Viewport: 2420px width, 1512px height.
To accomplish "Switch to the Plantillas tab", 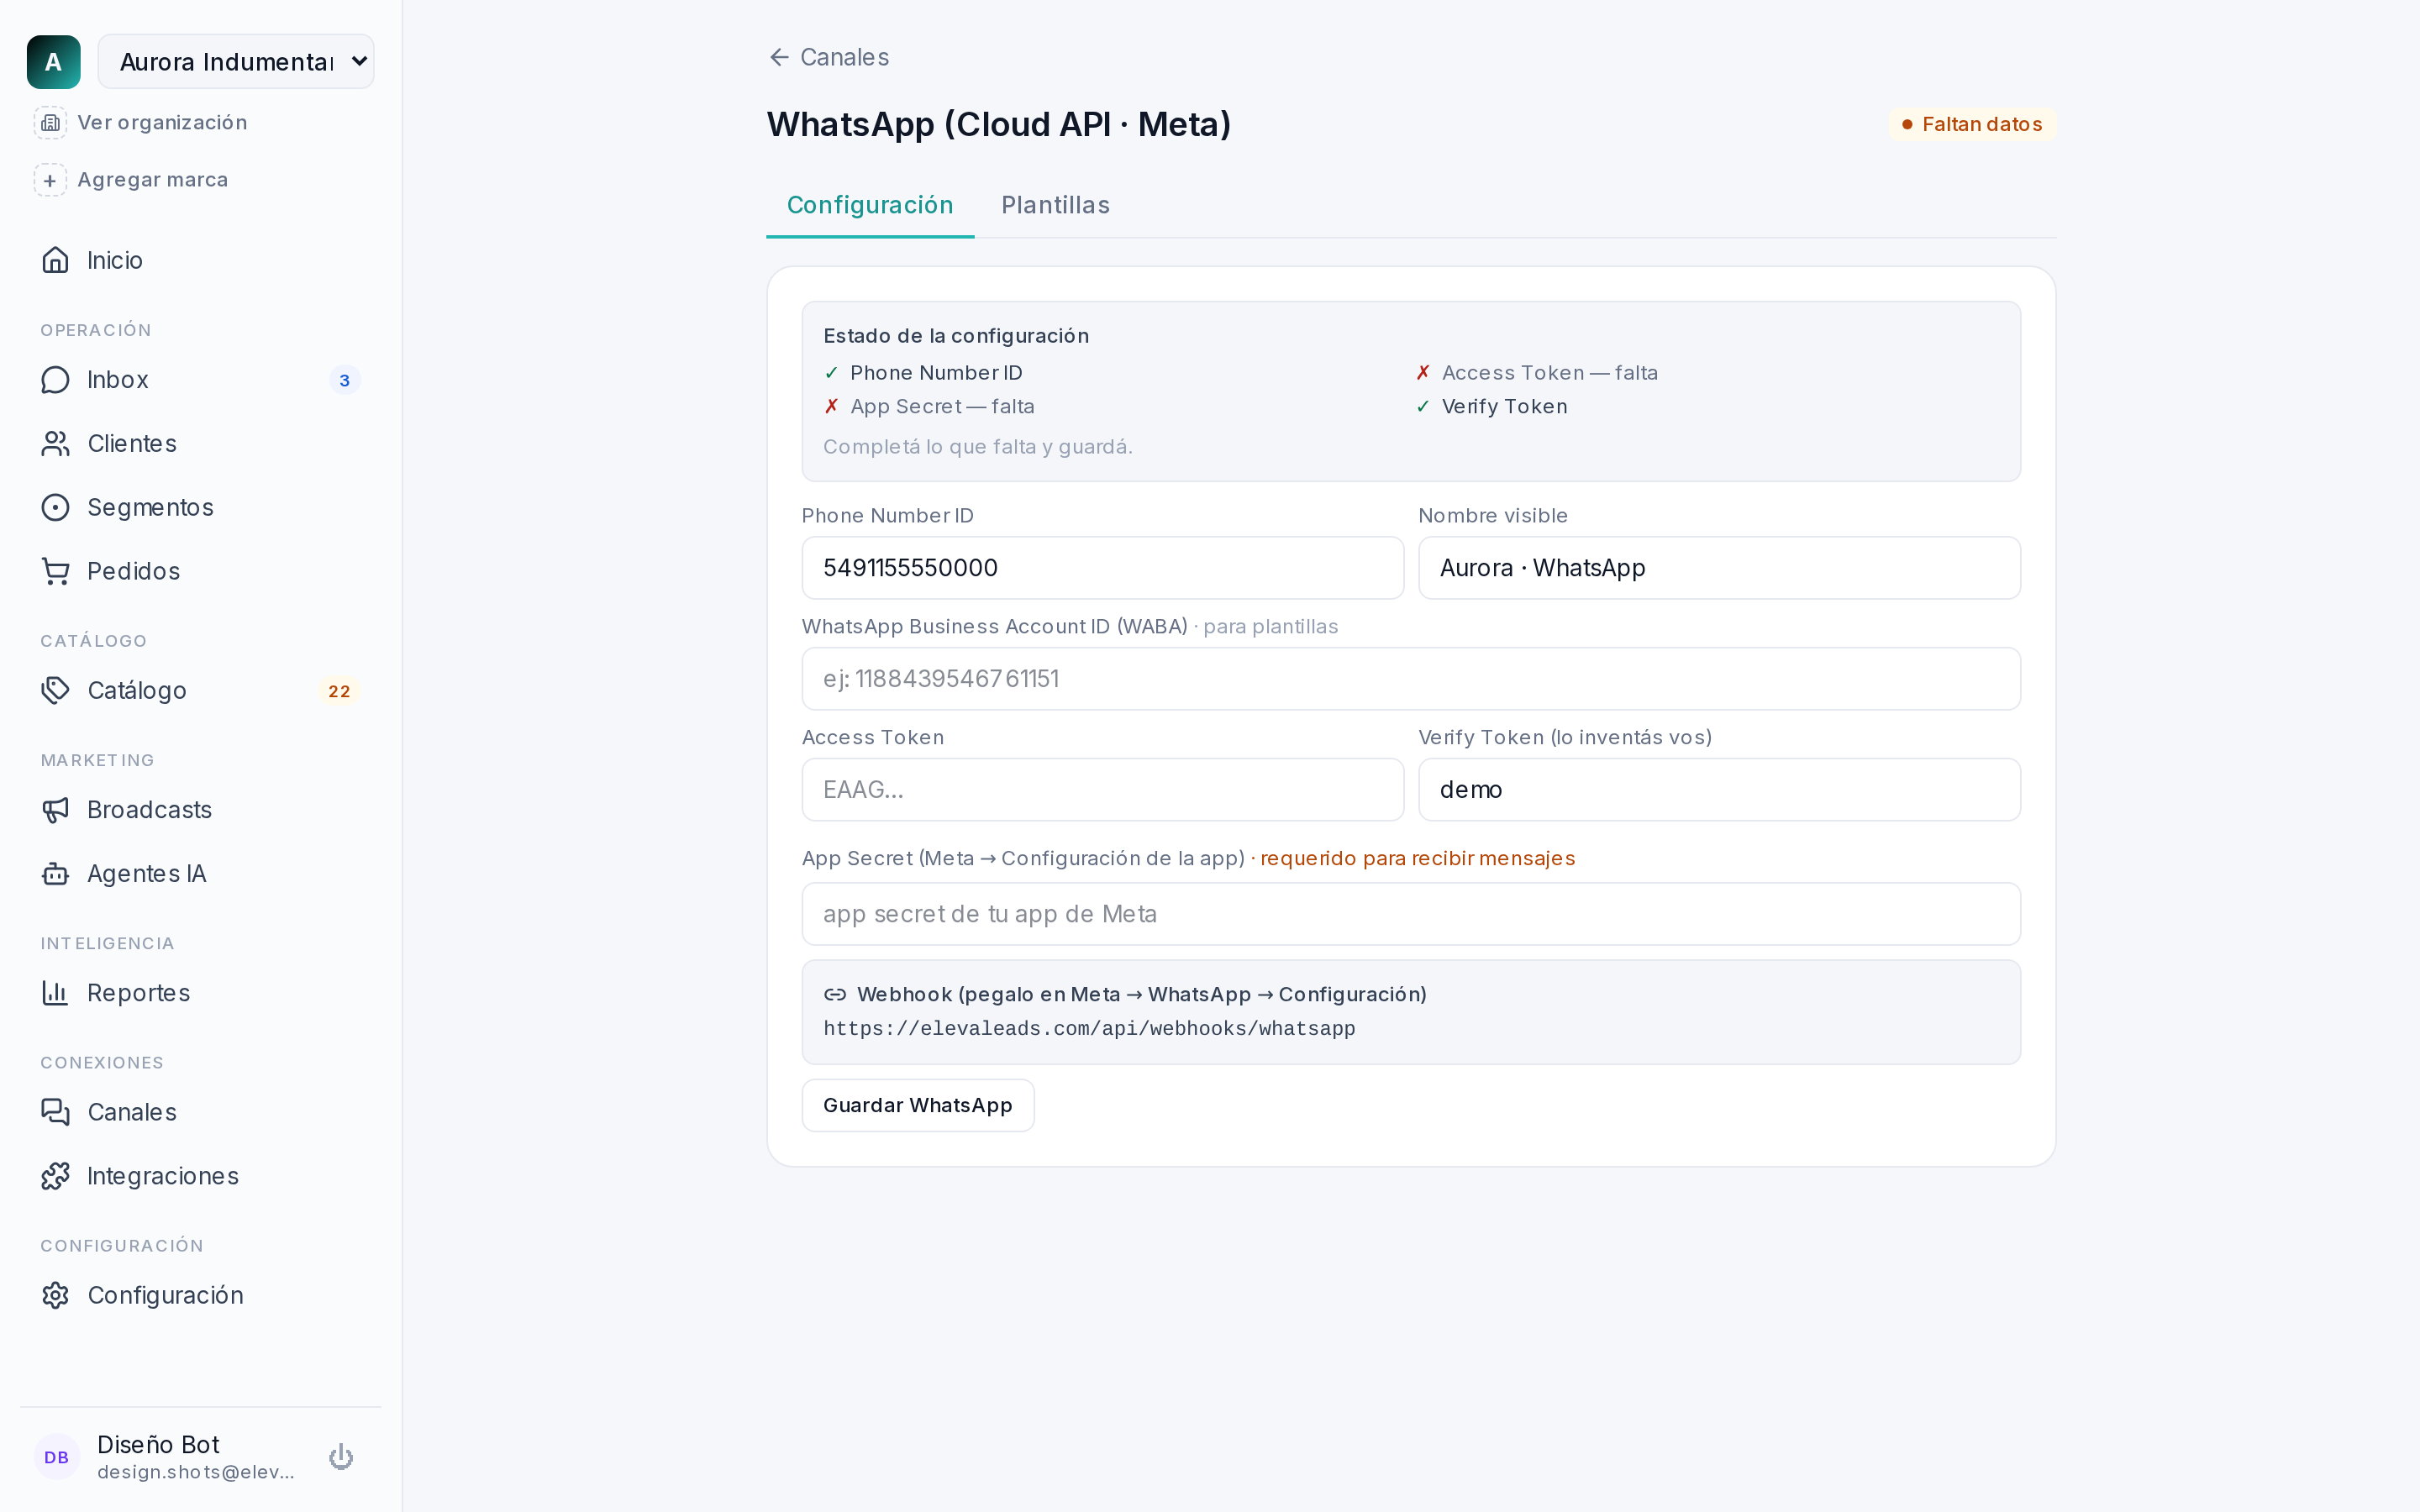I will coord(1056,205).
